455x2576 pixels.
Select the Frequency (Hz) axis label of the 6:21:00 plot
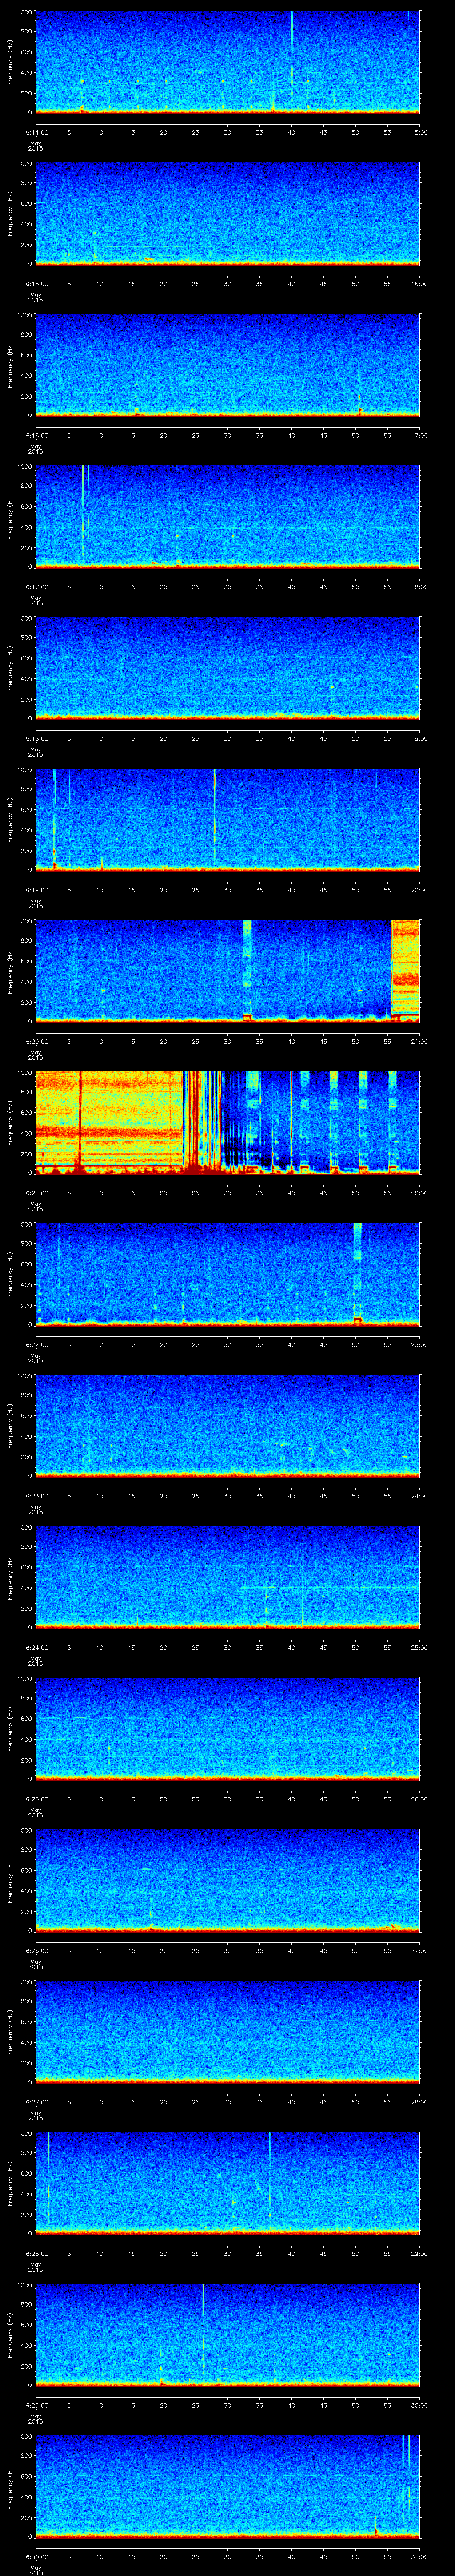11,1123
